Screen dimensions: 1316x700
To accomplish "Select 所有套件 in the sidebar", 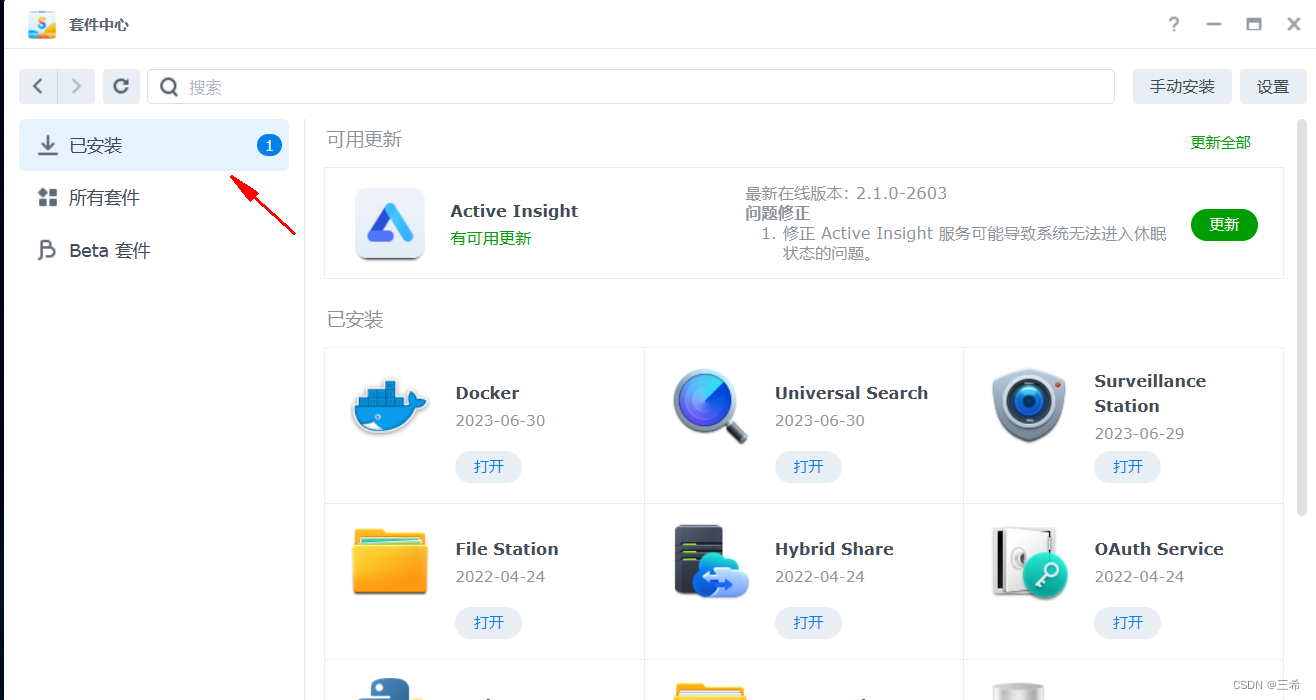I will coord(154,198).
